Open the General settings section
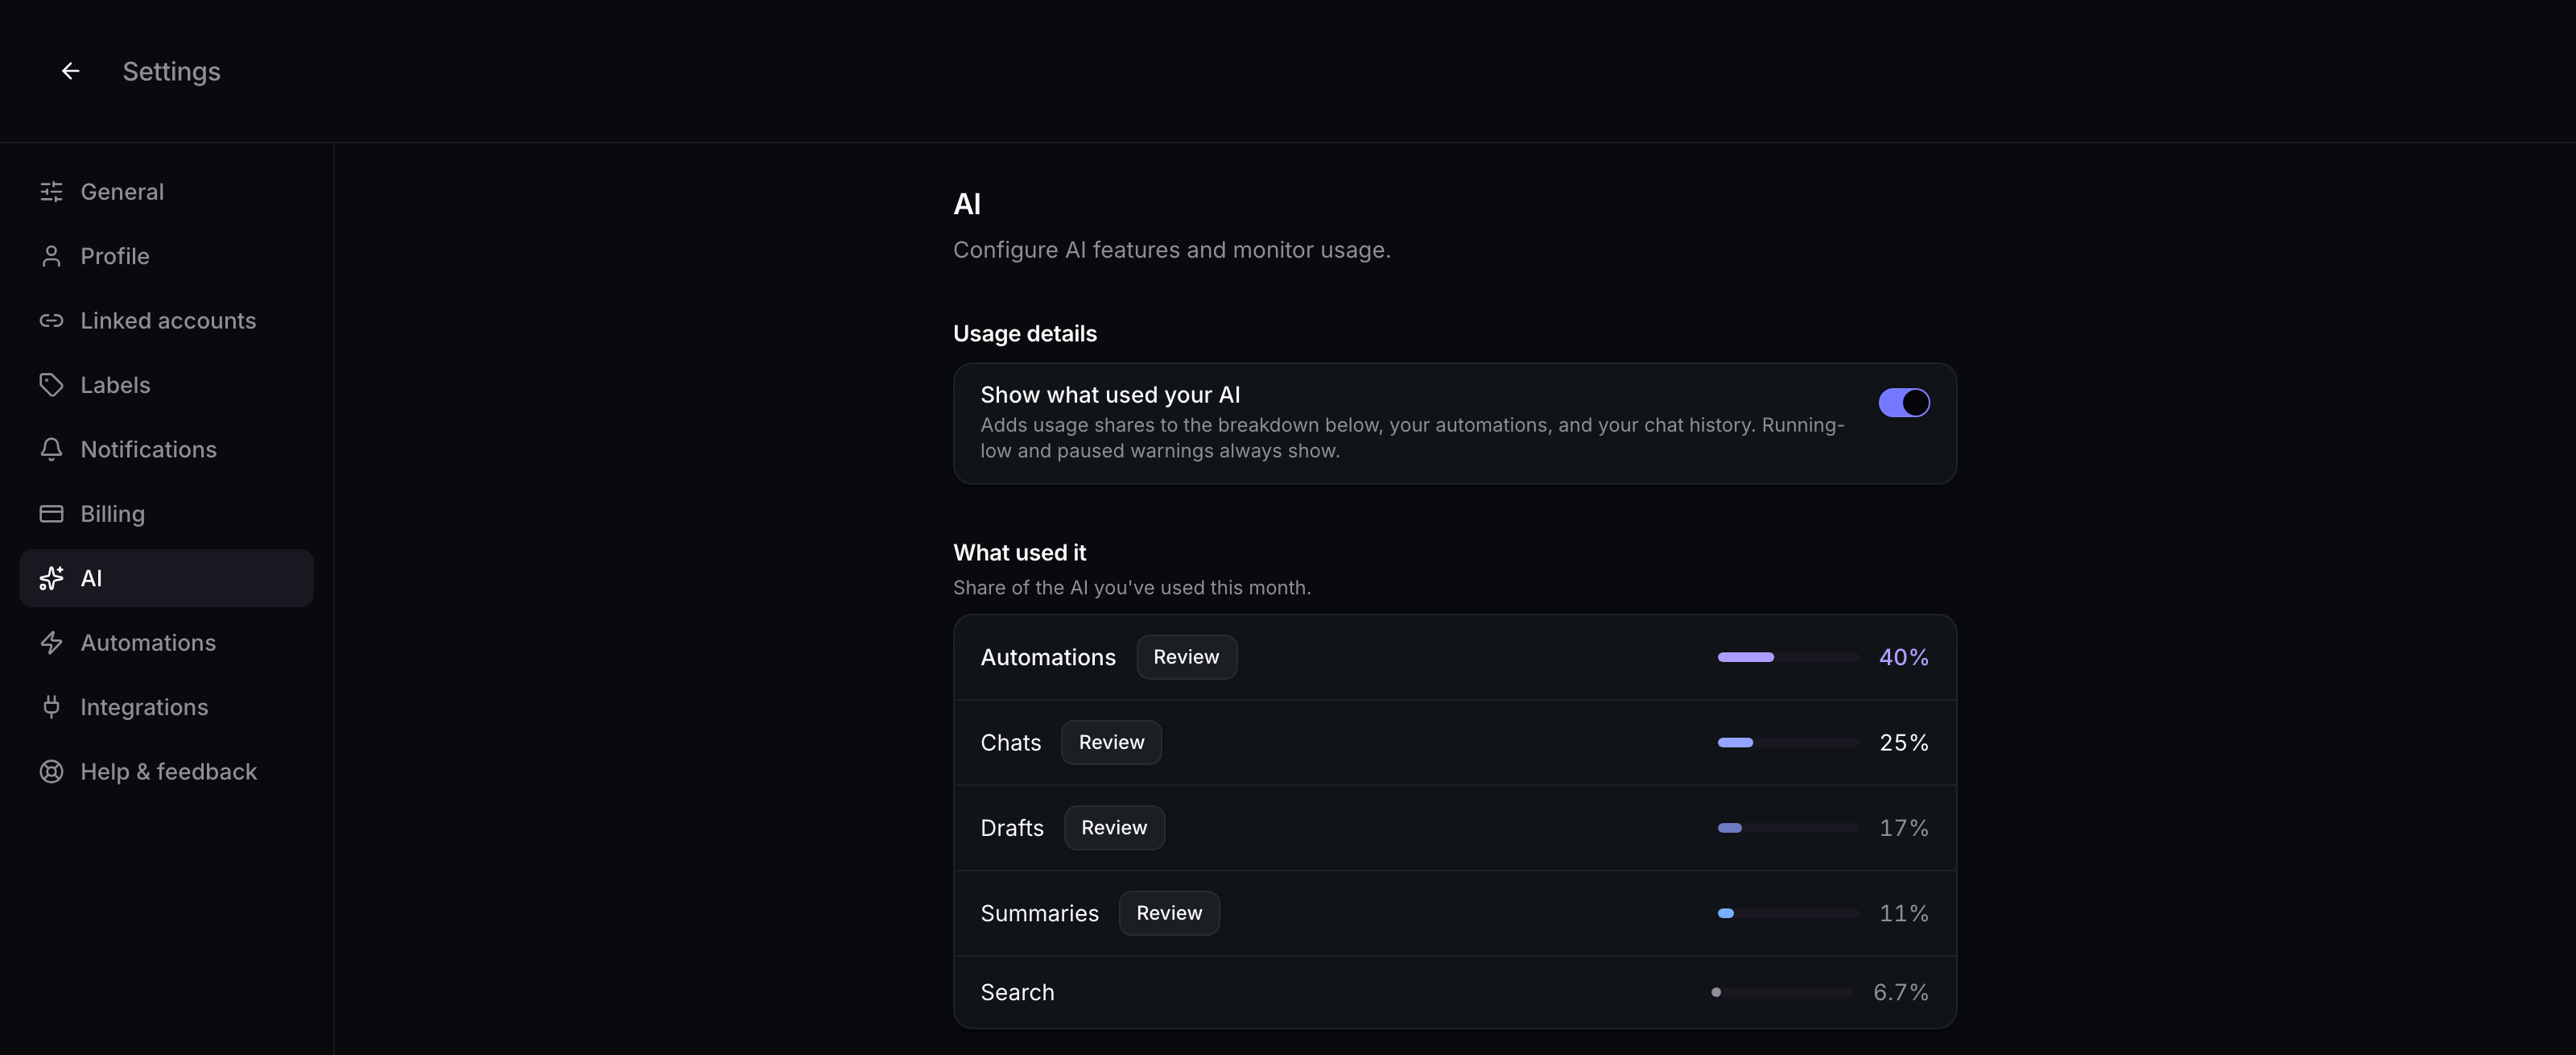 [166, 192]
